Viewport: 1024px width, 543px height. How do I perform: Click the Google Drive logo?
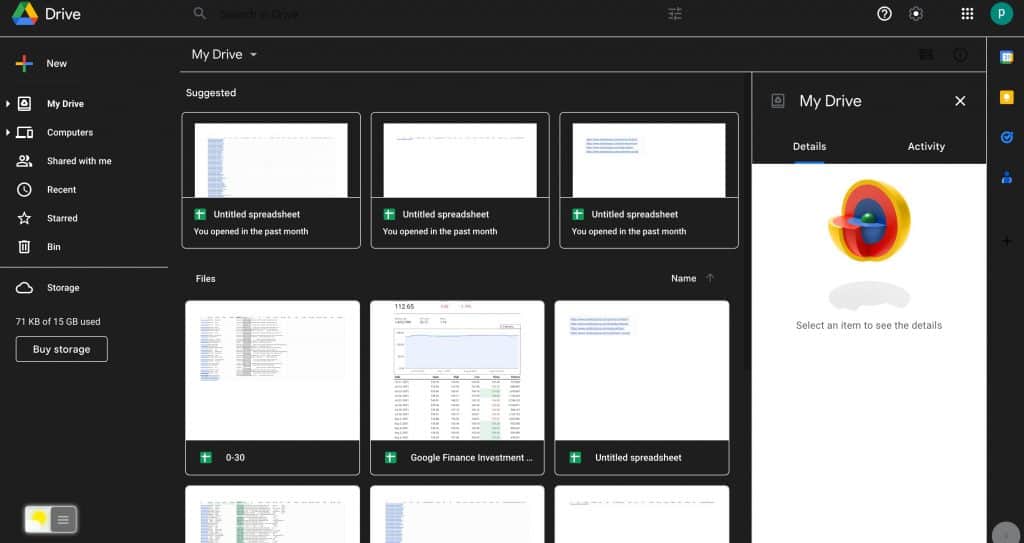25,14
